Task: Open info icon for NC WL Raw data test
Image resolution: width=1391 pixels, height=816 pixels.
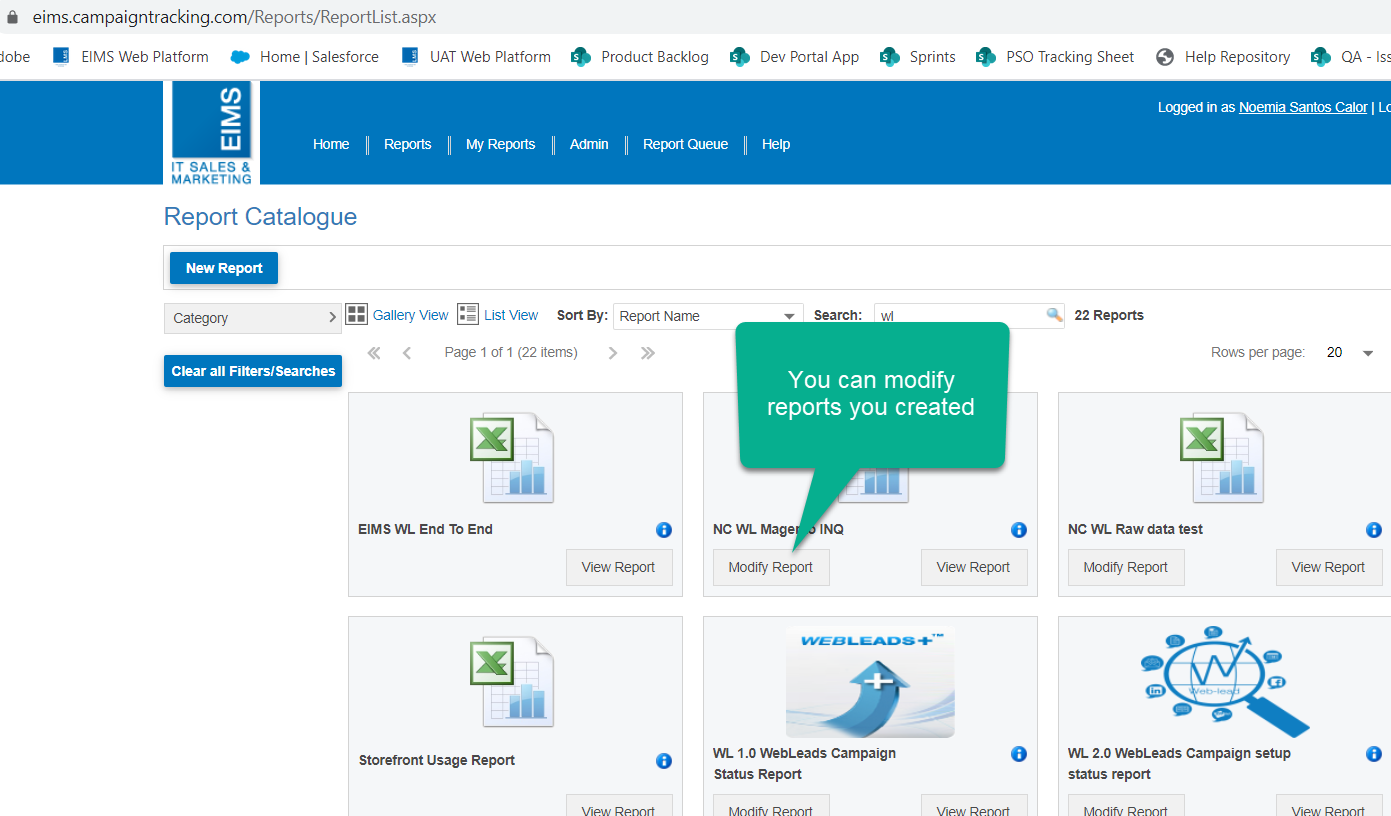Action: point(1374,530)
